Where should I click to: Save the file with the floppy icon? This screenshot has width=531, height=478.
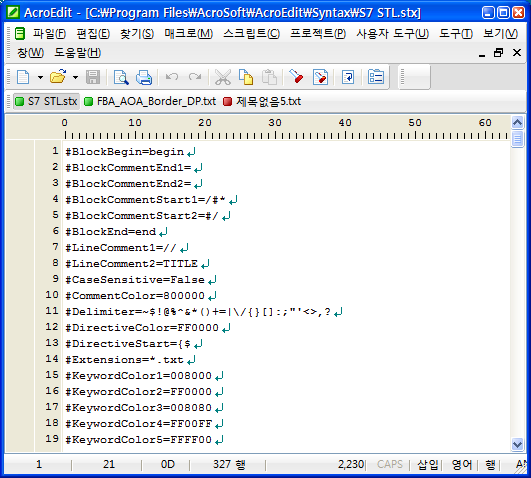point(92,77)
